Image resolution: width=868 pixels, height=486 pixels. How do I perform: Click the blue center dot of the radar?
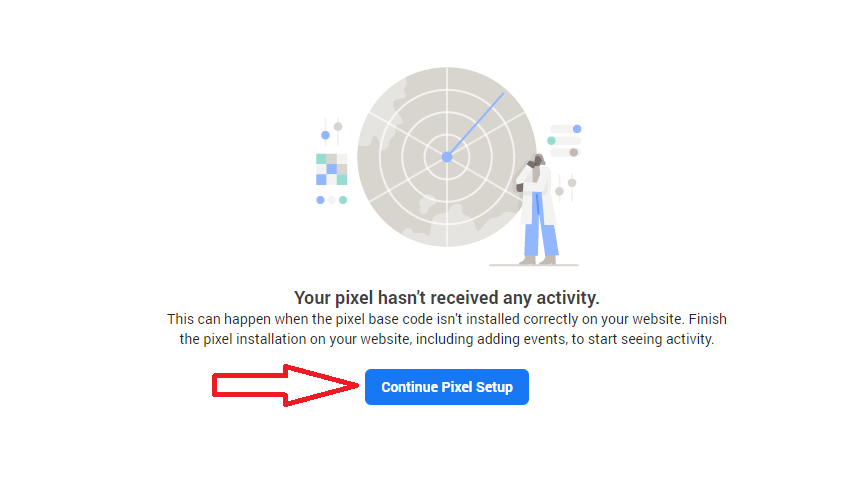(x=446, y=156)
